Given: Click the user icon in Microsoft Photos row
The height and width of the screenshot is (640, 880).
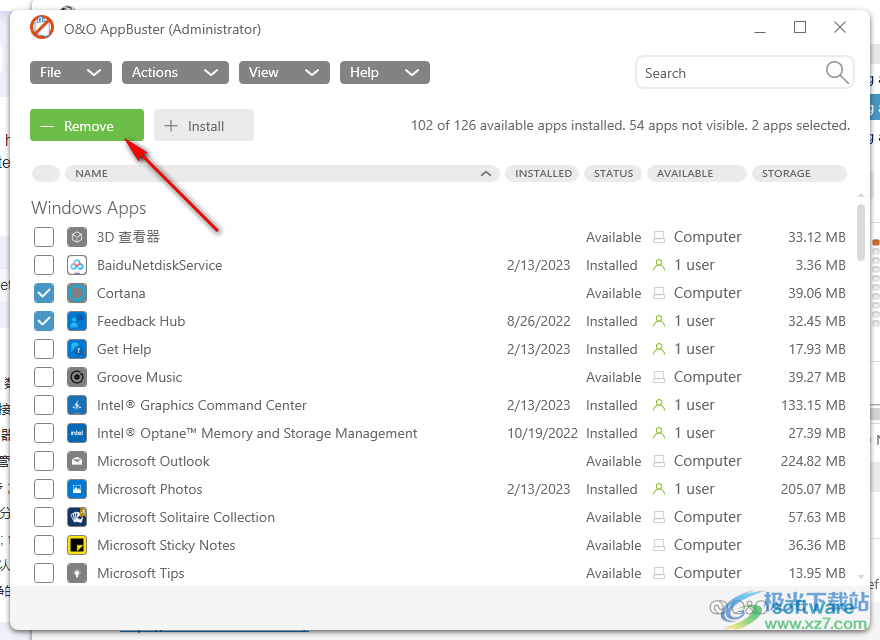Looking at the screenshot, I should (659, 490).
